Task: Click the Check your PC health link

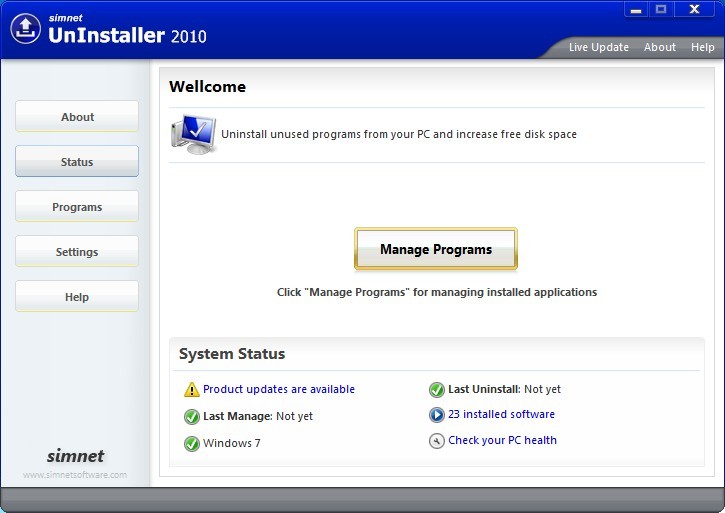Action: tap(502, 441)
